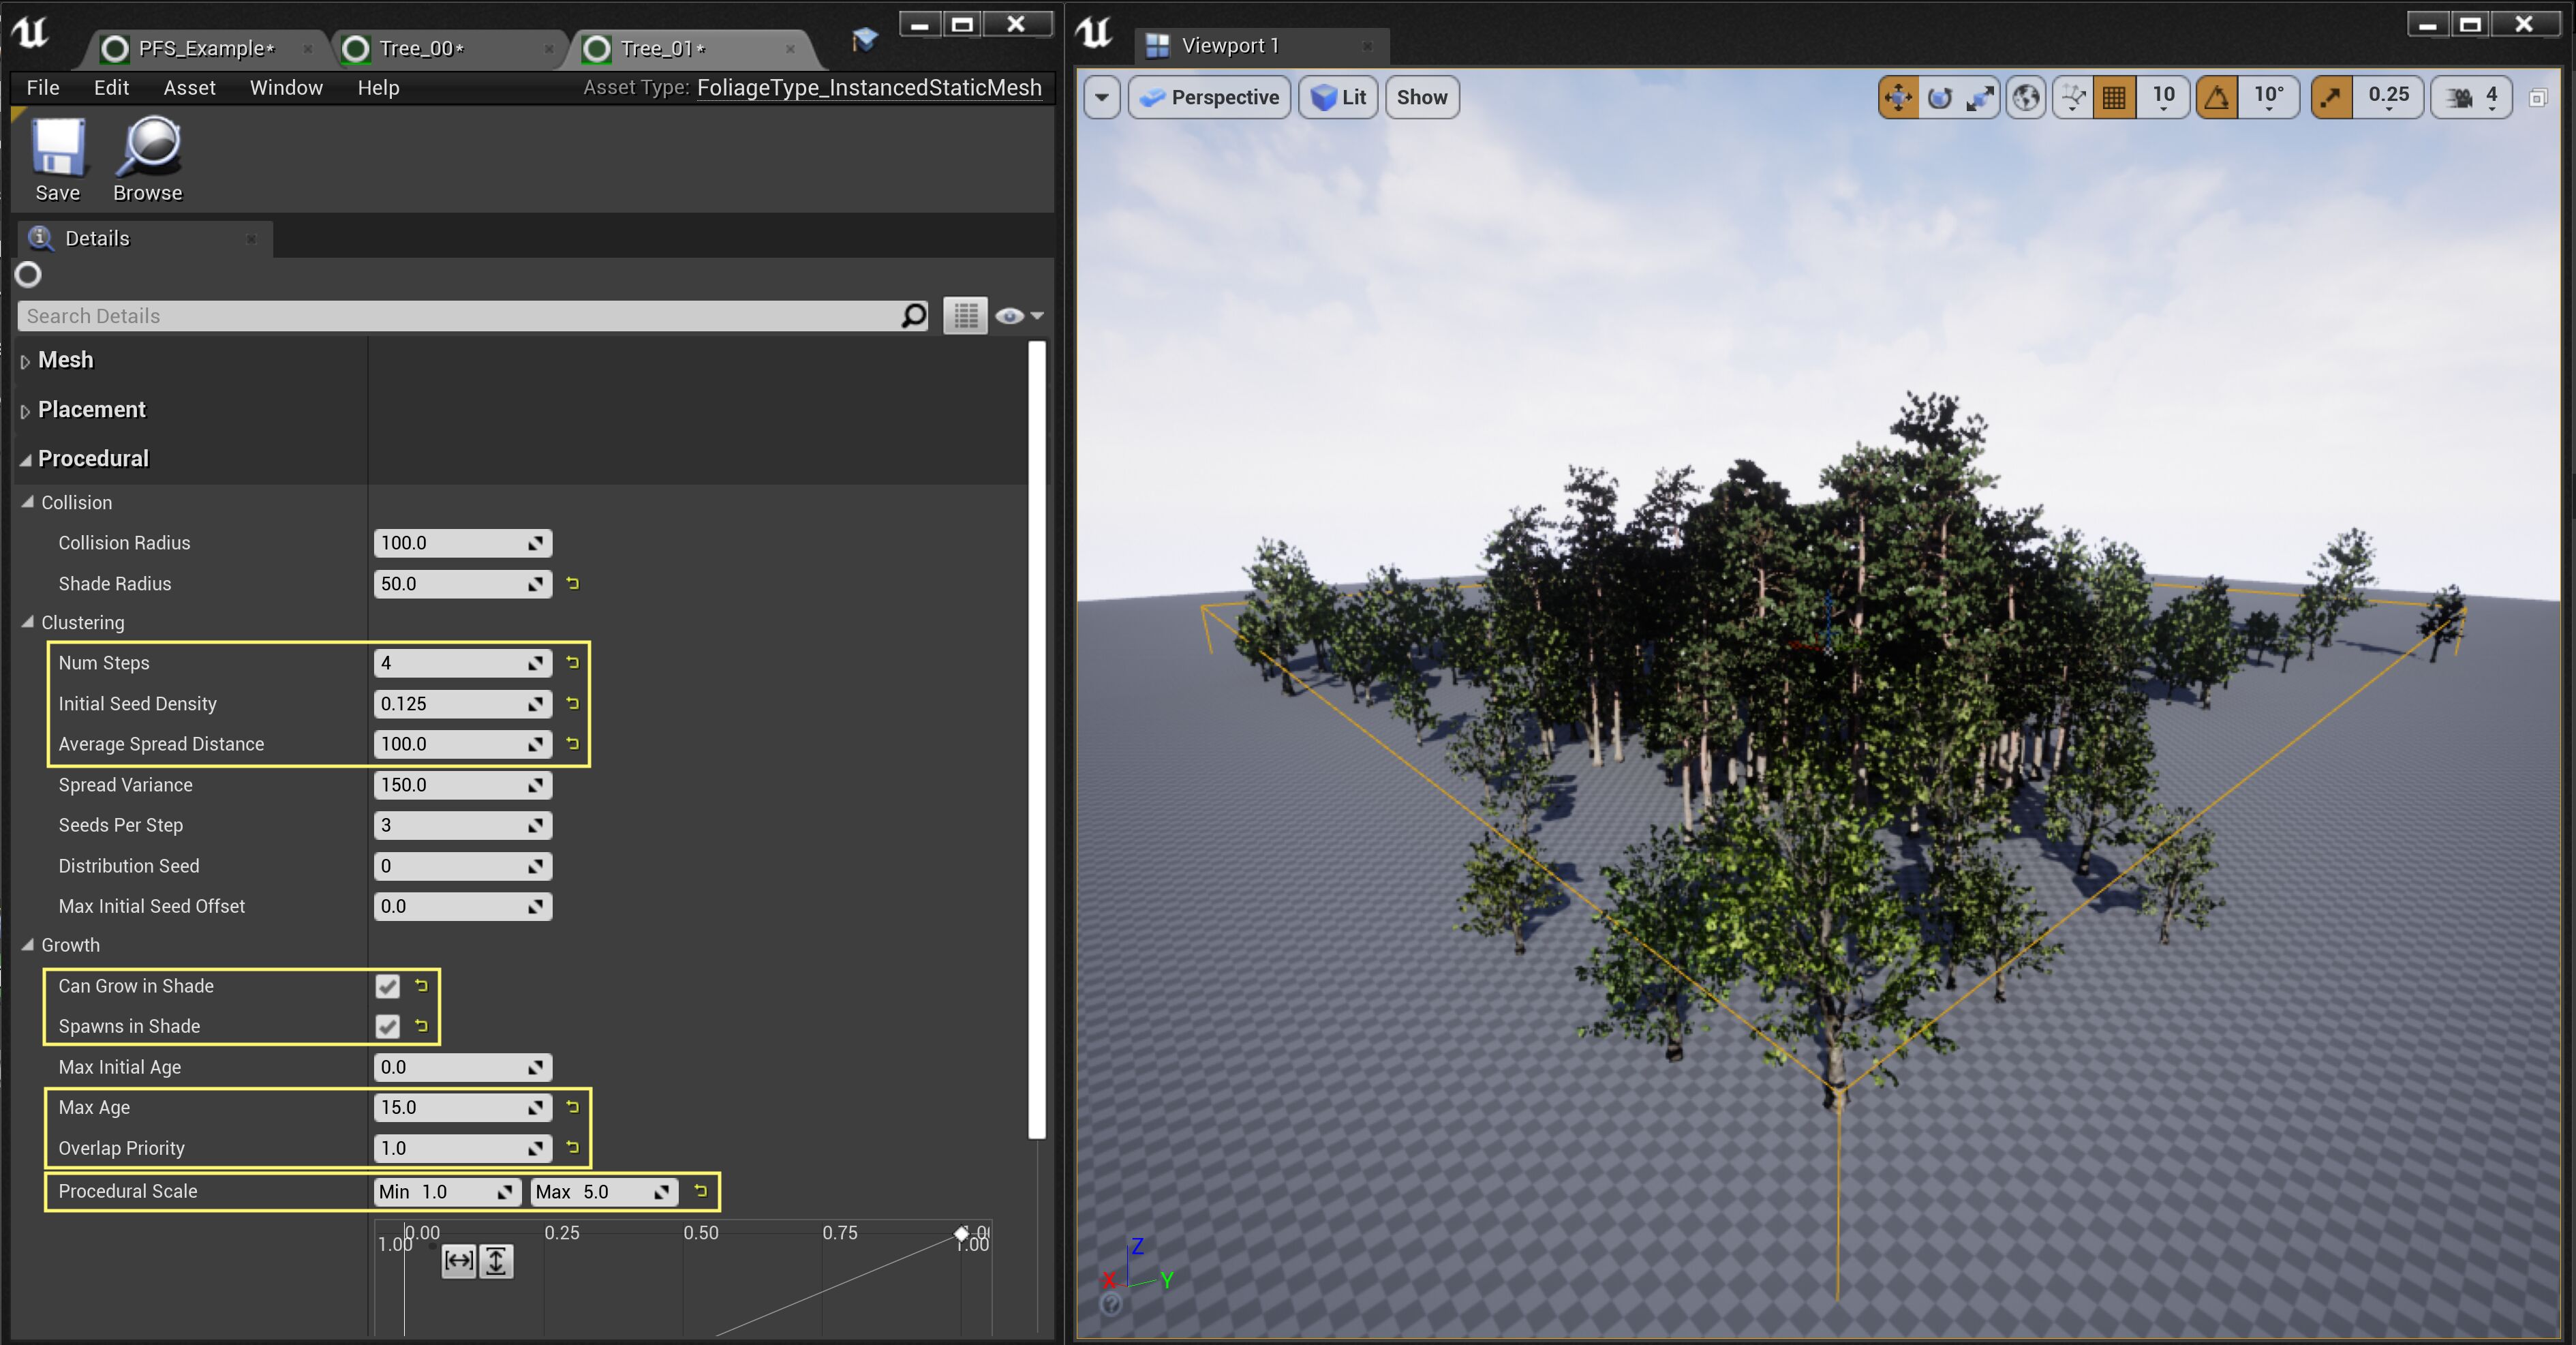
Task: Click the zoom-to-fit horizontal curve icon
Action: click(459, 1261)
